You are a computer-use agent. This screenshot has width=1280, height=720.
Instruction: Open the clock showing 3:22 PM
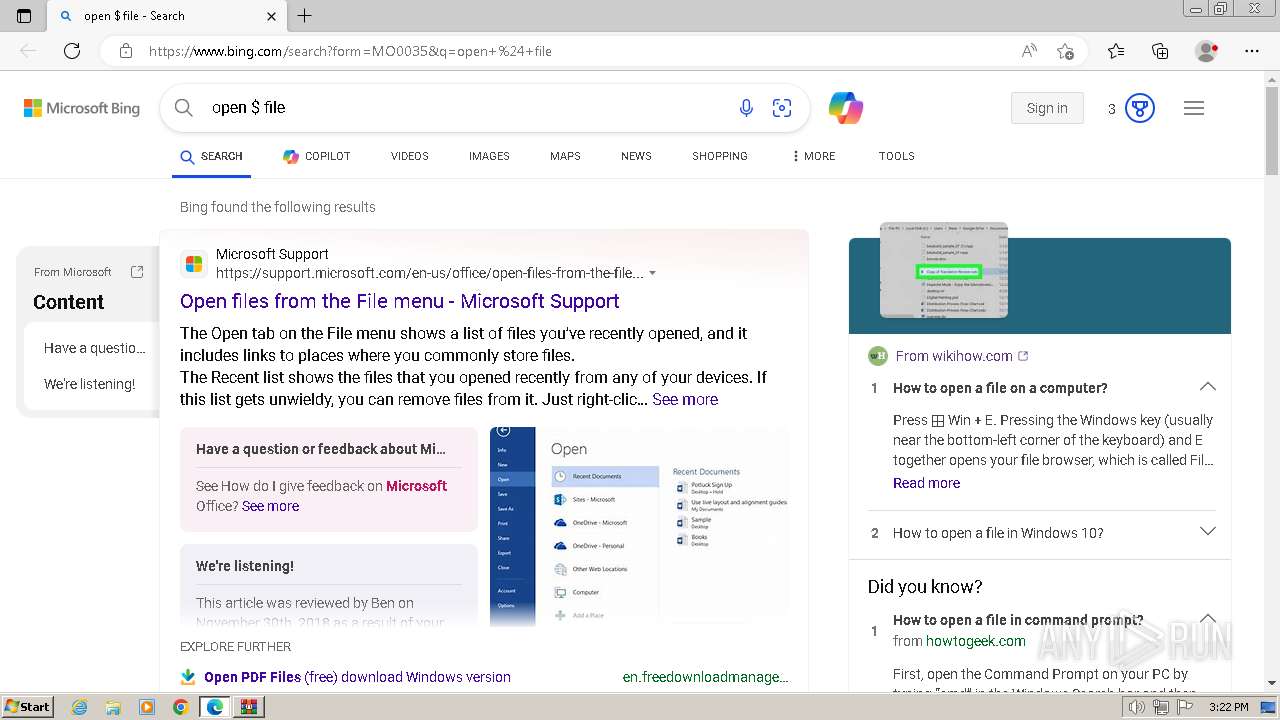point(1228,707)
